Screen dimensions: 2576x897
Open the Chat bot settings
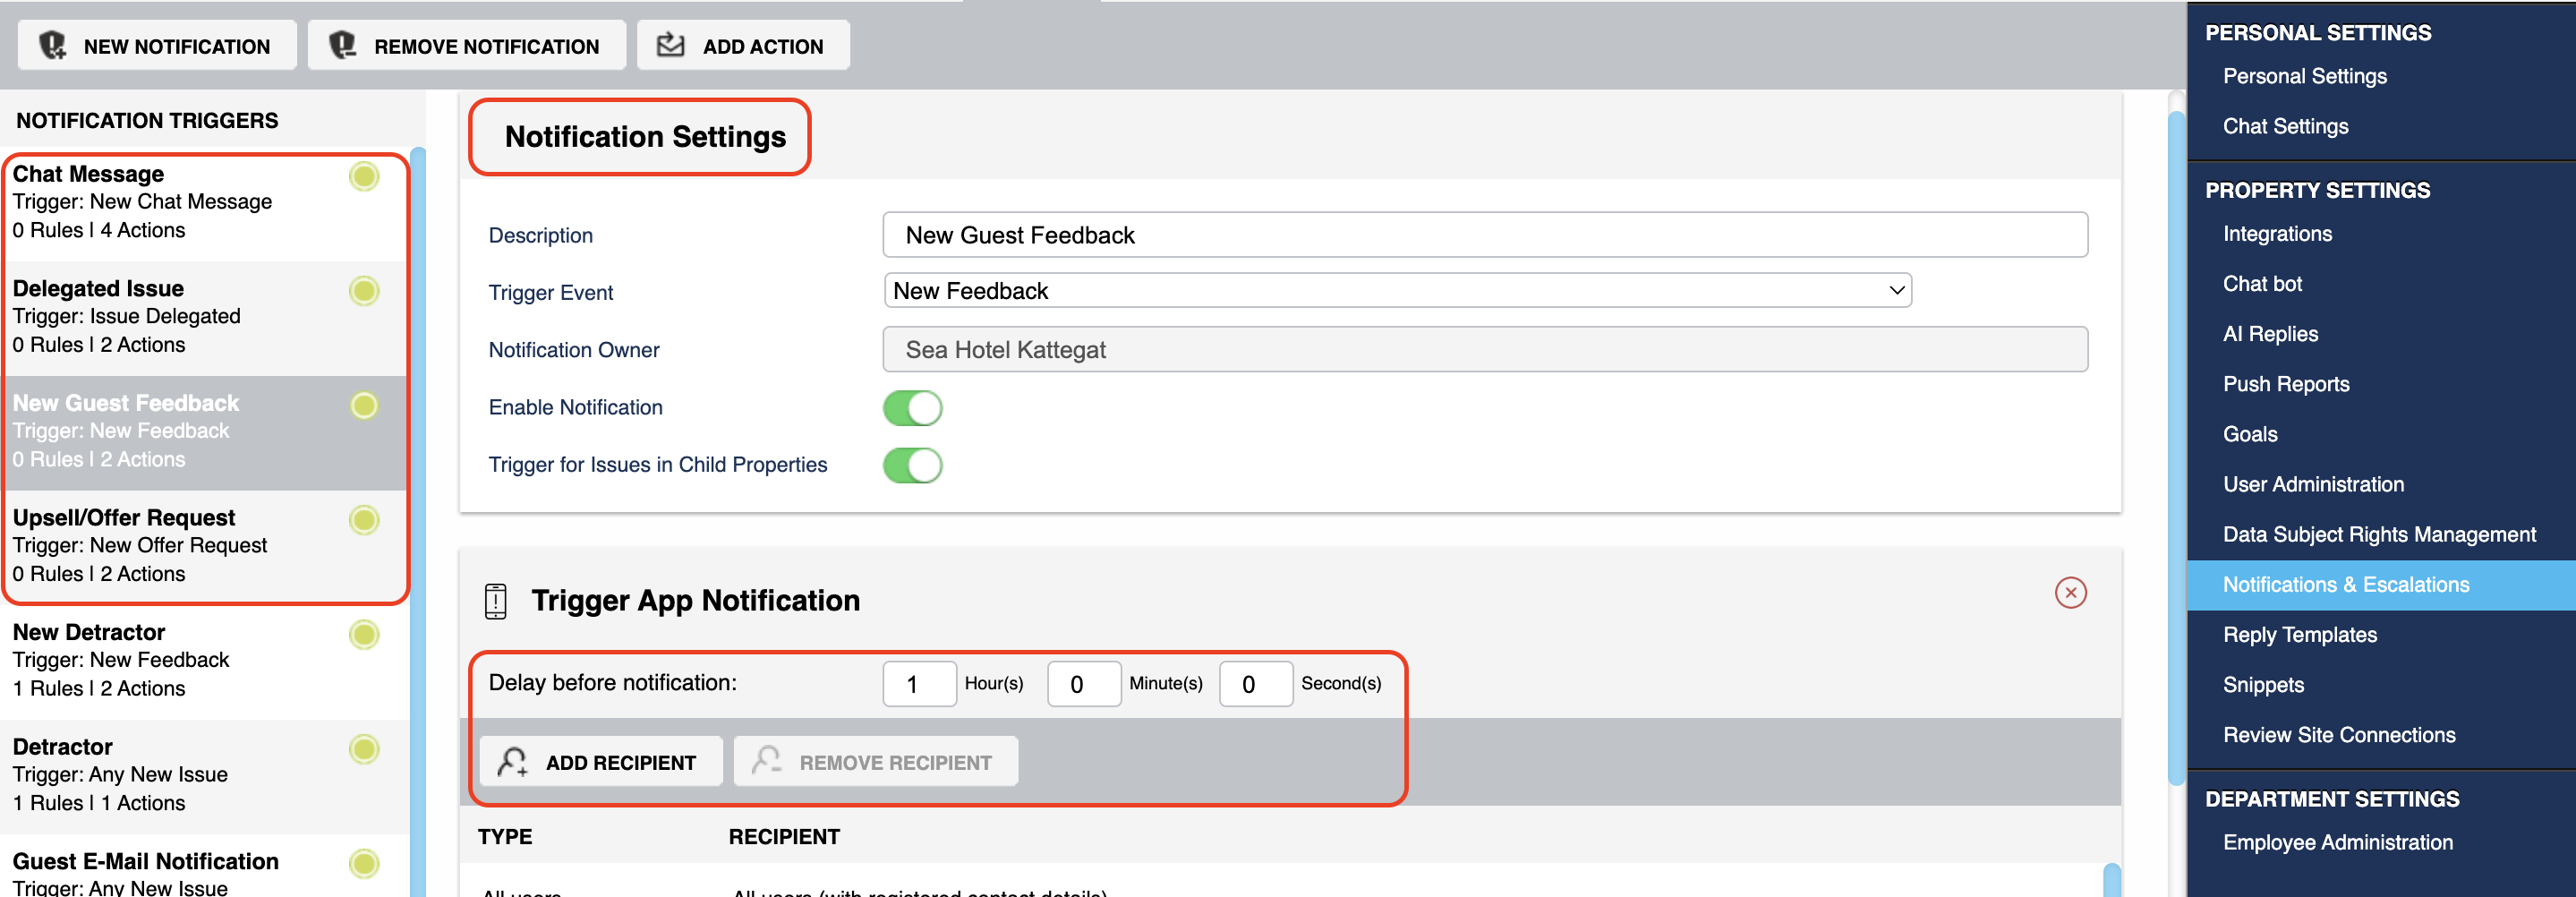coord(2262,284)
